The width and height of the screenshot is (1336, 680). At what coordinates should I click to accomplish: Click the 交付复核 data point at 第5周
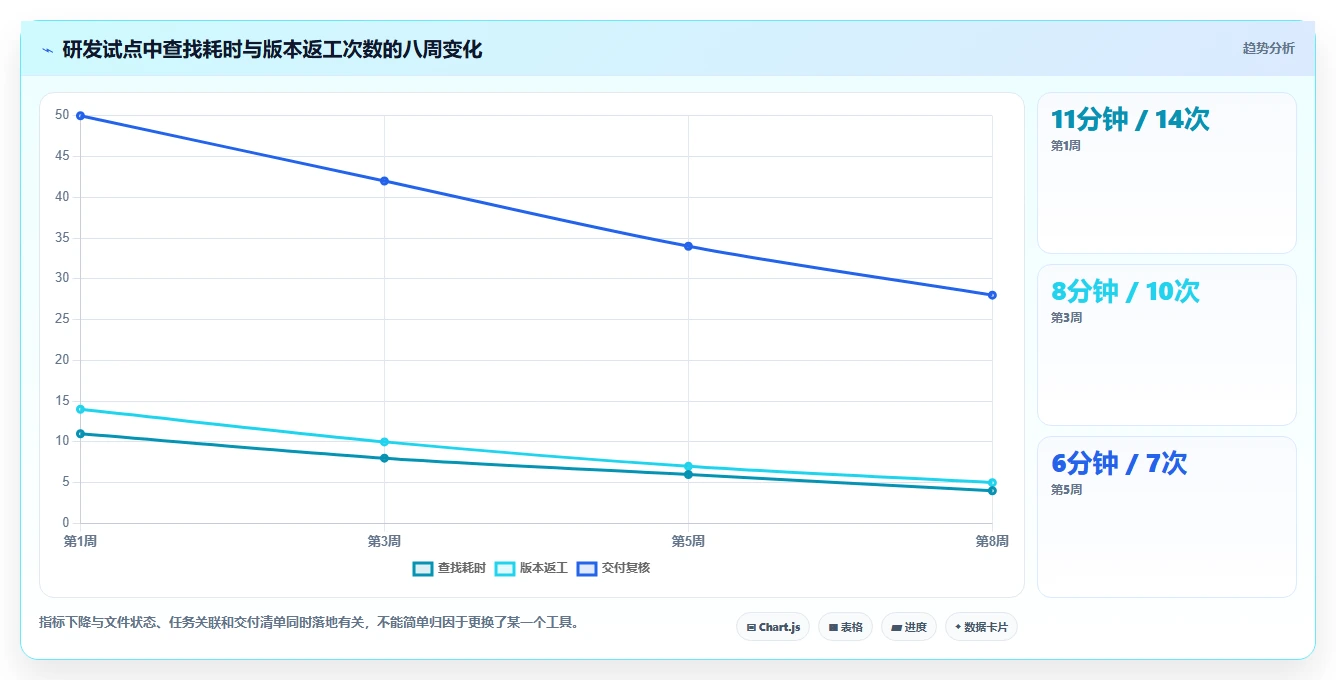[688, 246]
